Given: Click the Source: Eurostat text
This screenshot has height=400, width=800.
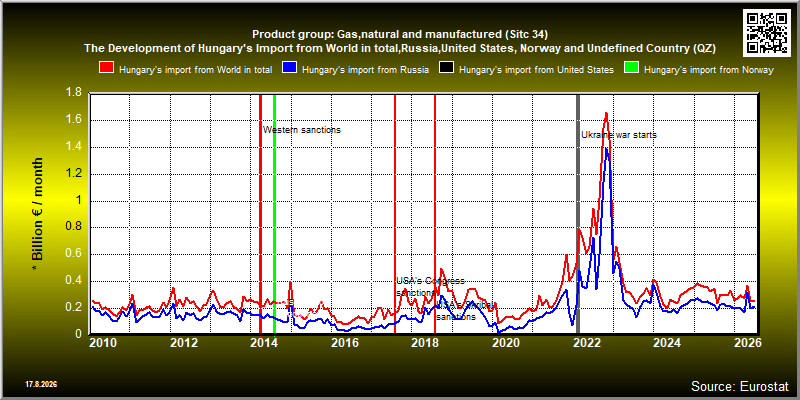Looking at the screenshot, I should 739,385.
